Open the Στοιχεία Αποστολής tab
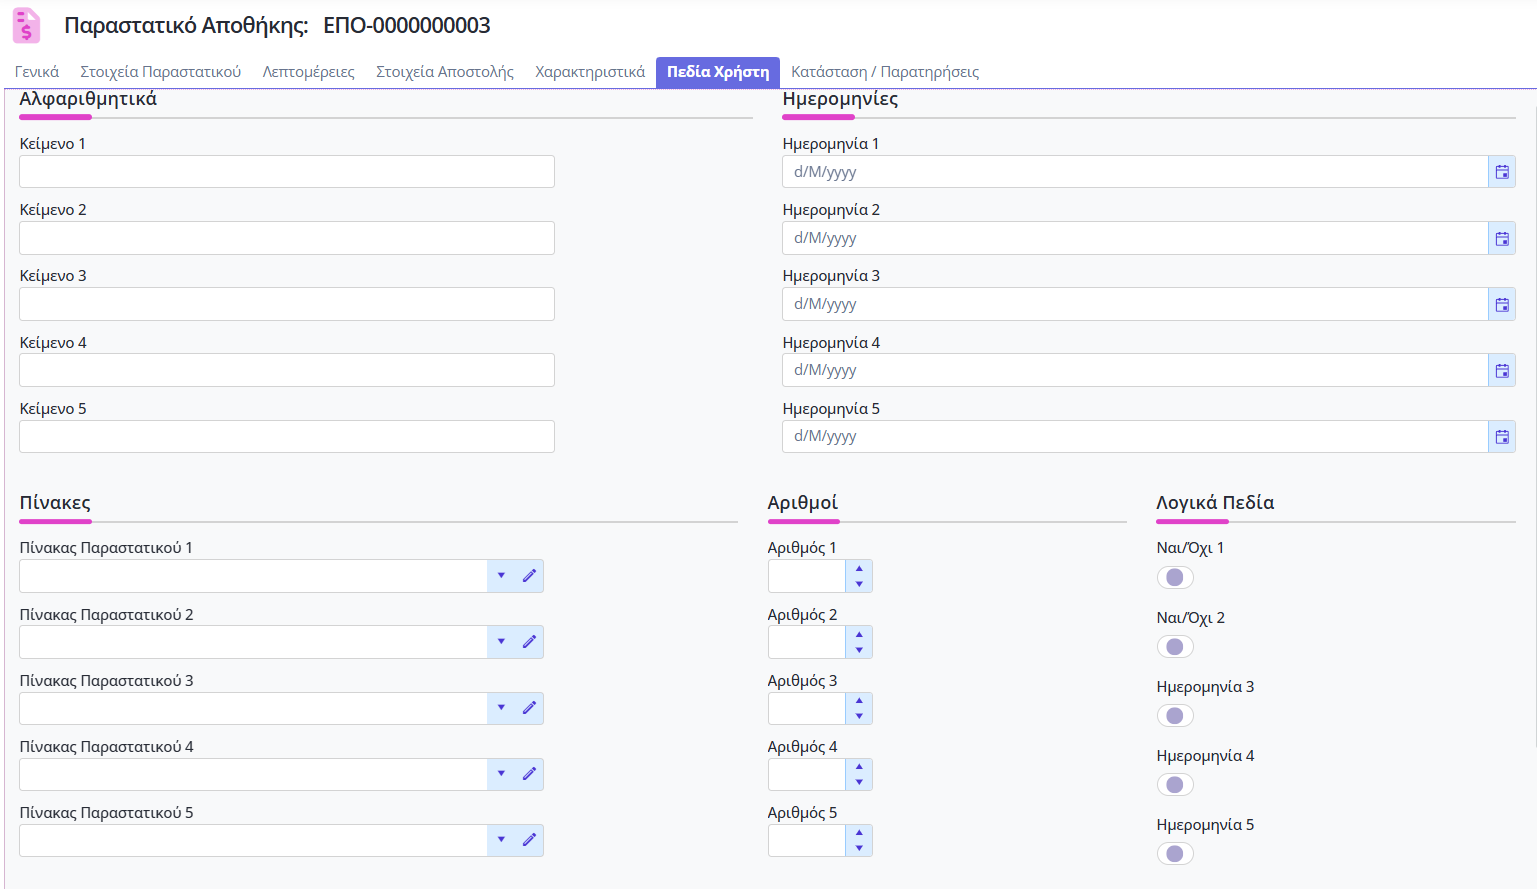1537x889 pixels. pos(444,72)
